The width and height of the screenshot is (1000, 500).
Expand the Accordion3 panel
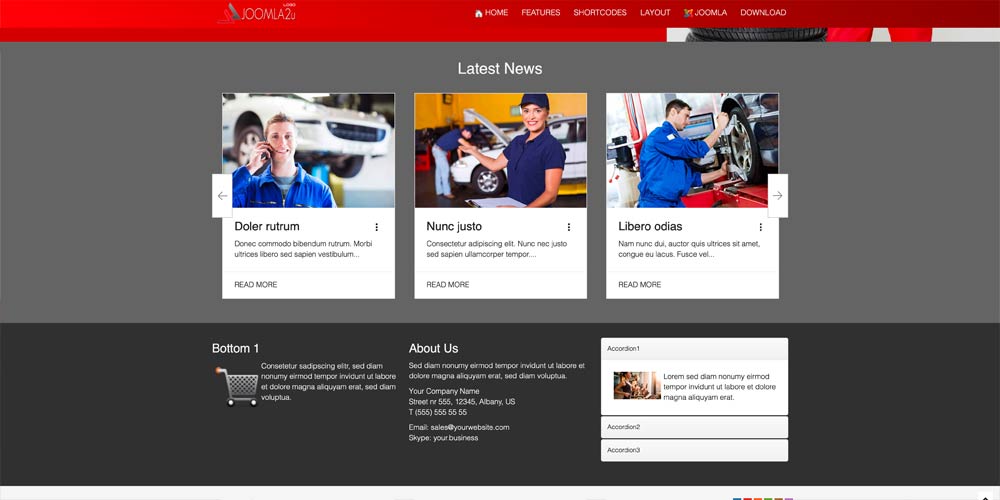point(694,450)
